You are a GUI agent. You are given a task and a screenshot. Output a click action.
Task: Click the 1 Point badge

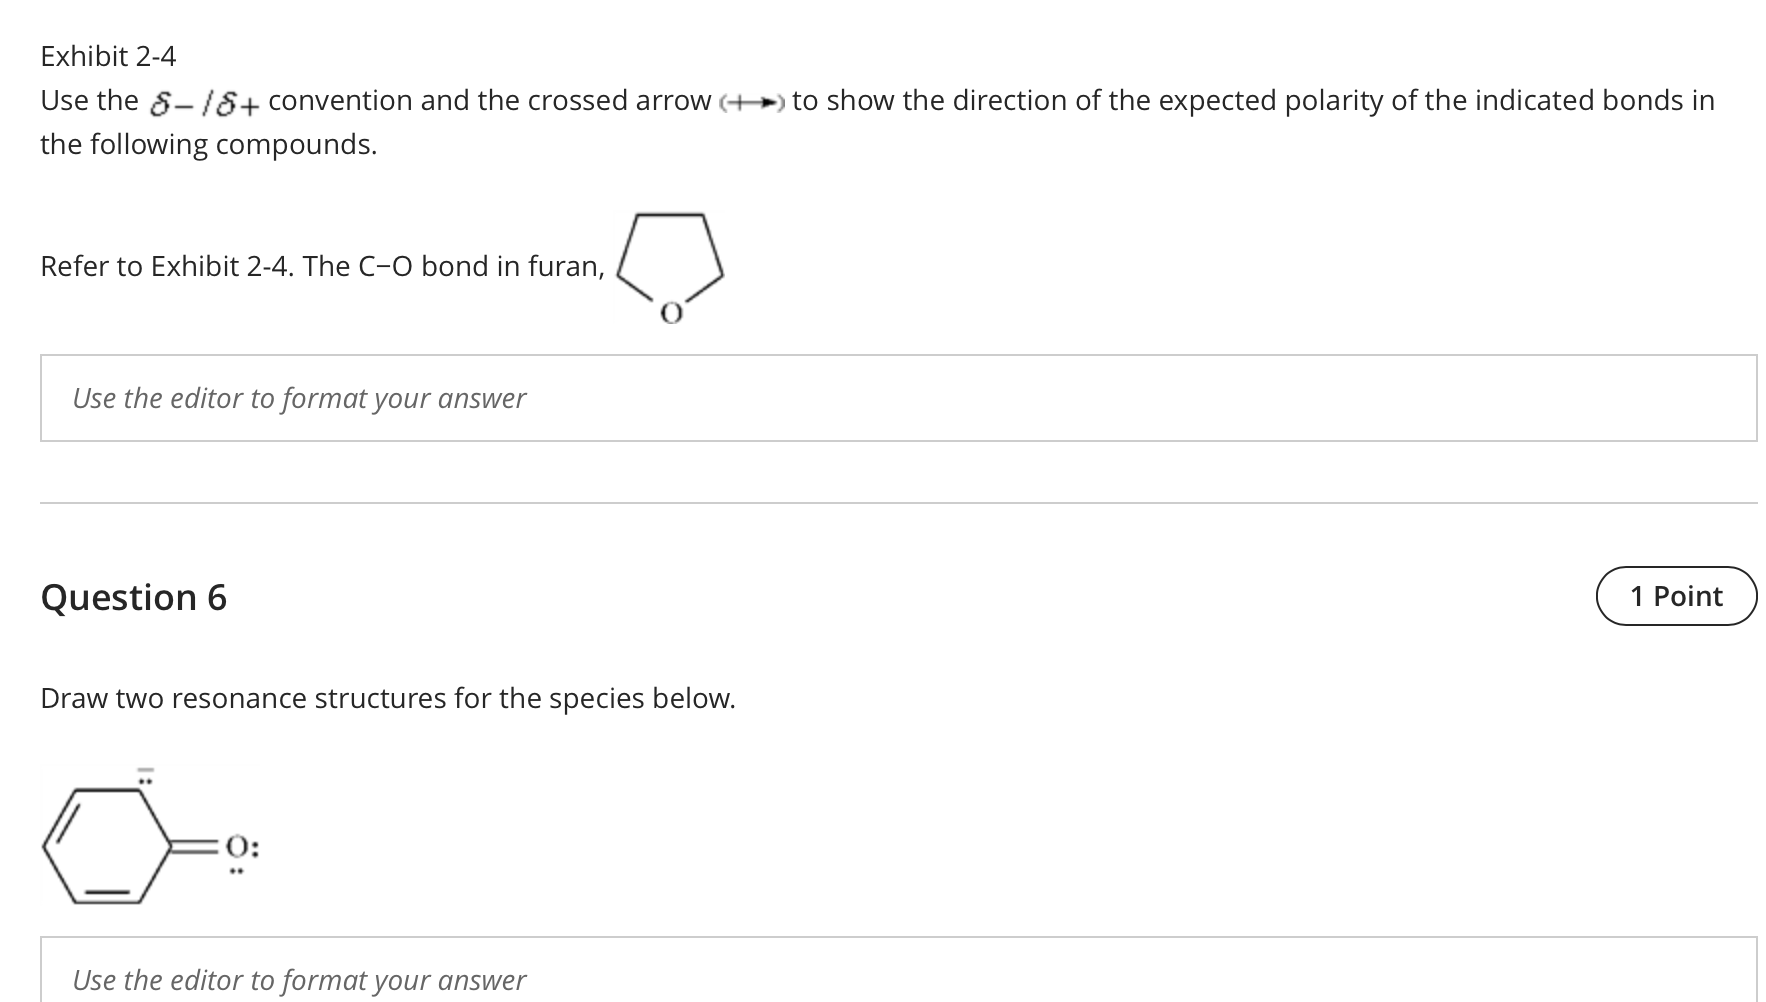coord(1675,595)
